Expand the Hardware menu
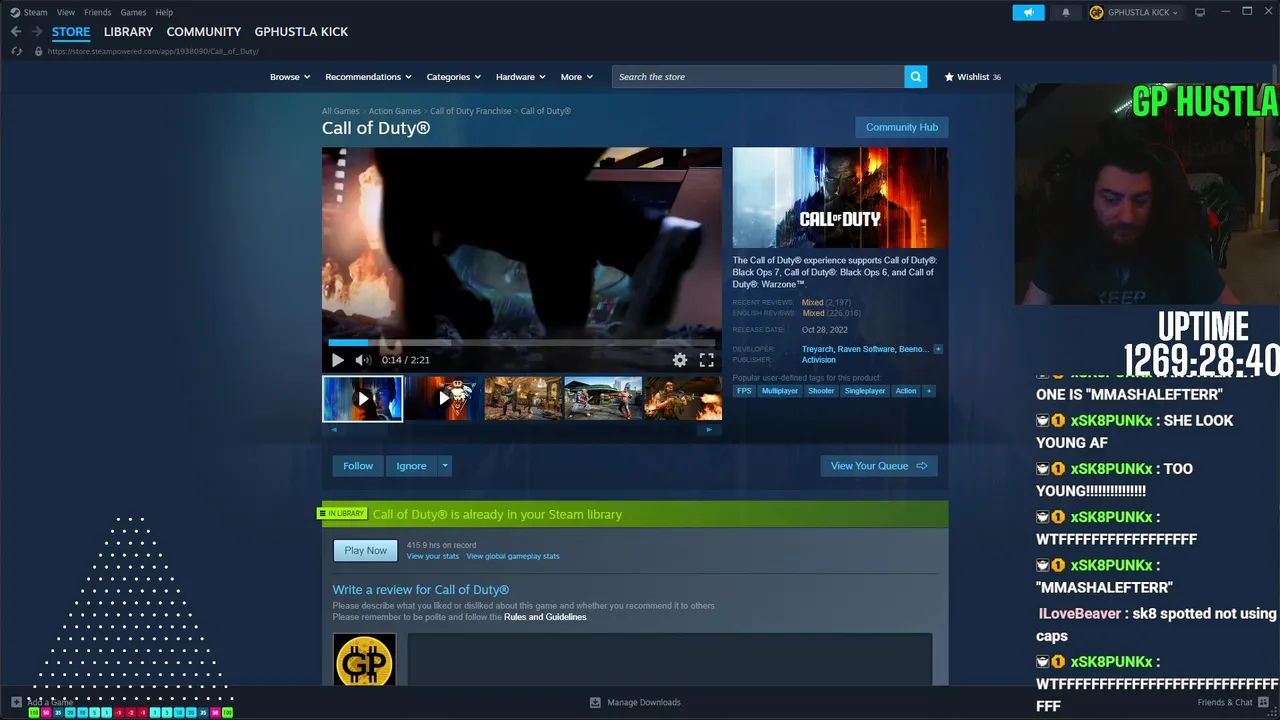The image size is (1280, 720). point(520,77)
